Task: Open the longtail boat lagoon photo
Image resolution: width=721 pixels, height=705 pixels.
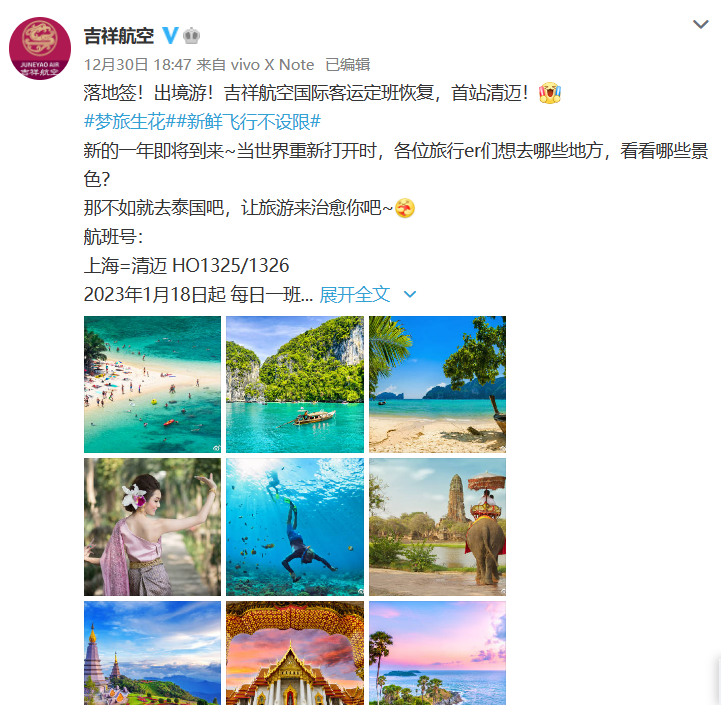Action: point(295,384)
